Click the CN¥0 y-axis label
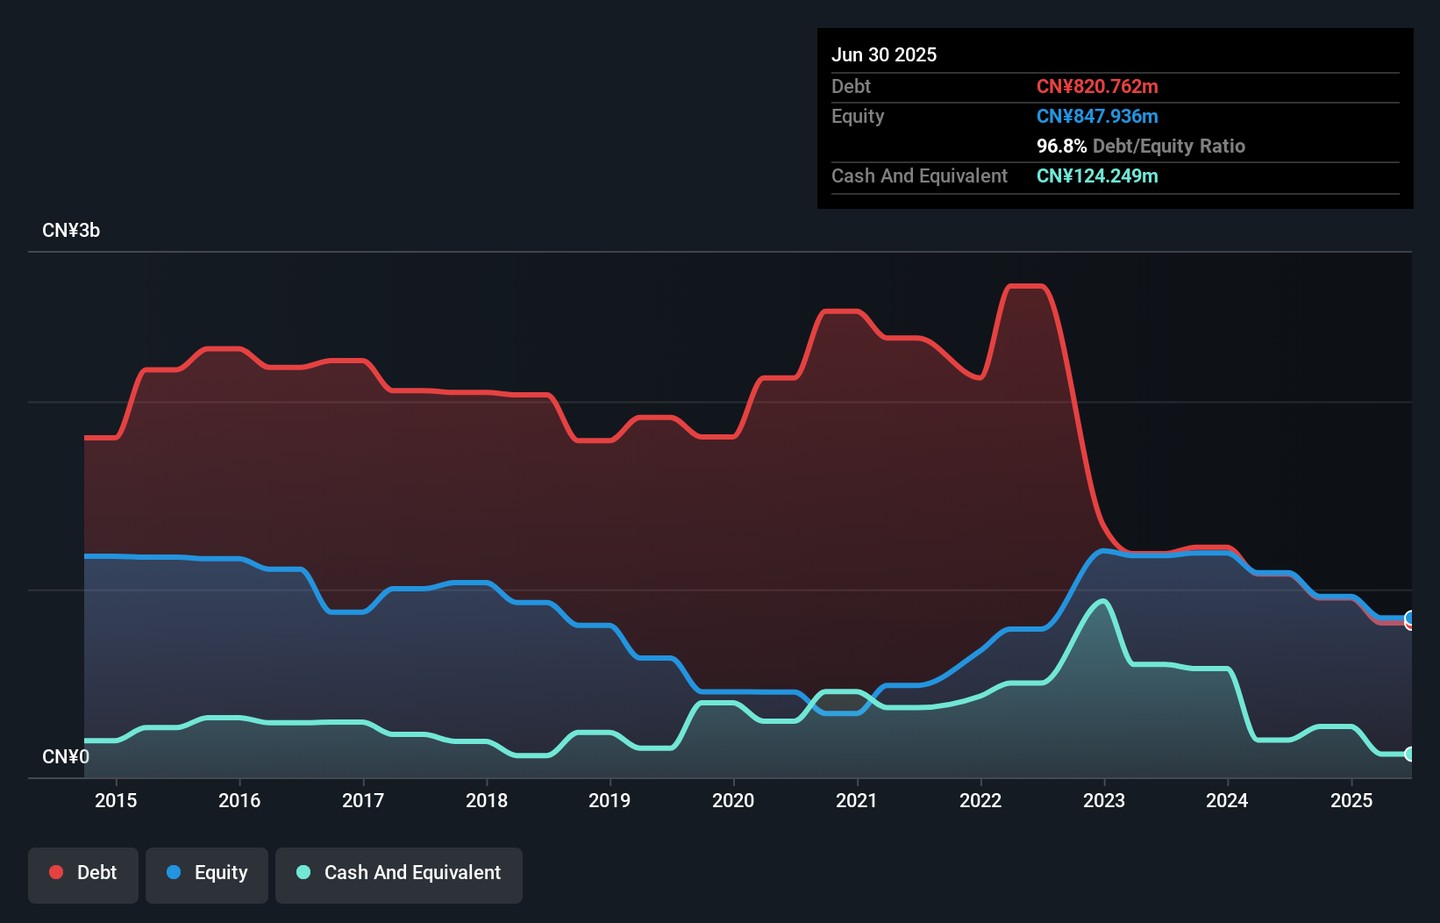Image resolution: width=1440 pixels, height=923 pixels. (x=66, y=757)
